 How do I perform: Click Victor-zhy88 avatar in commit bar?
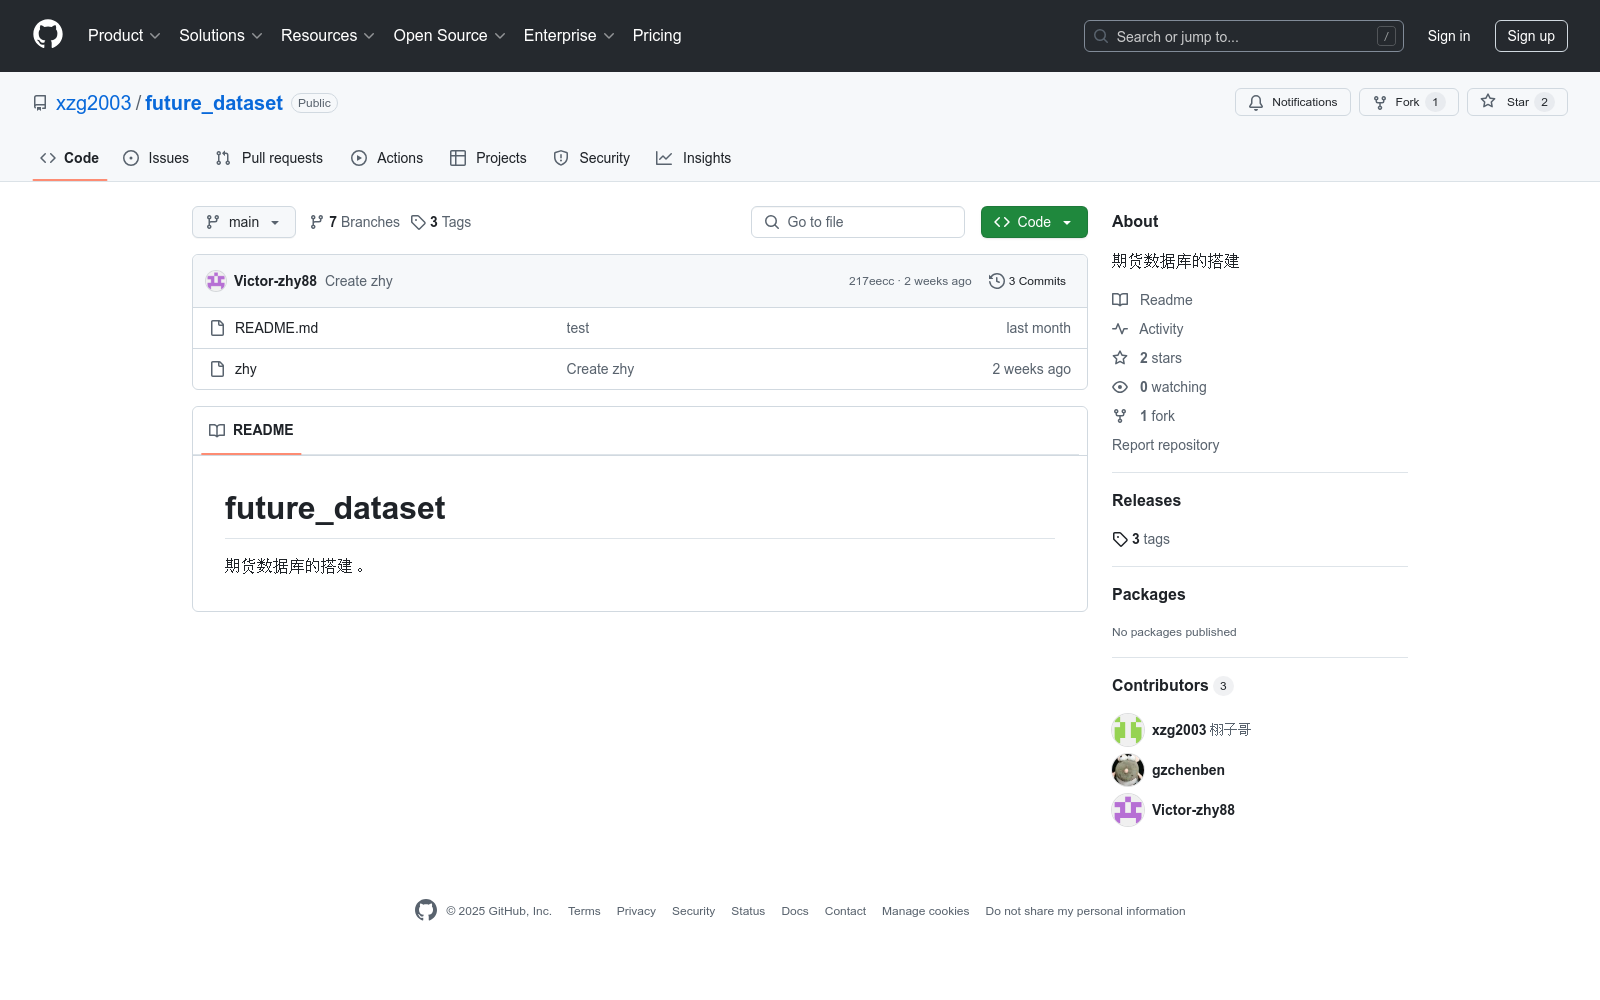tap(216, 281)
